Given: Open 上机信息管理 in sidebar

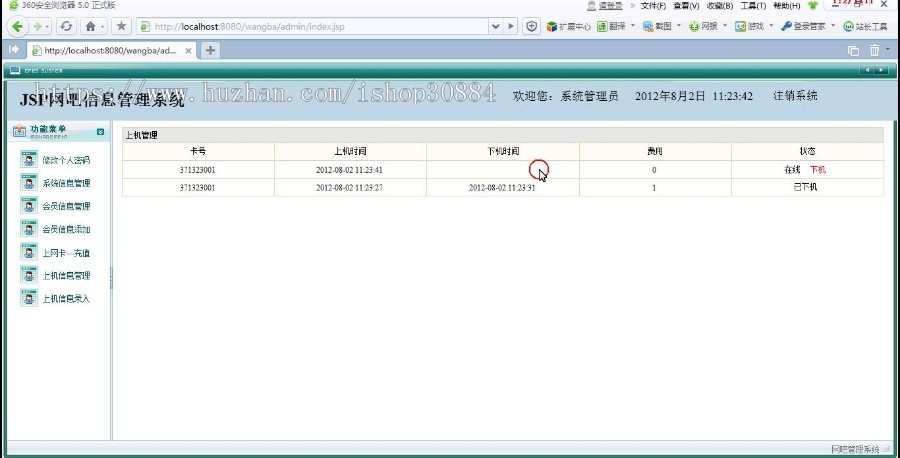Looking at the screenshot, I should click(66, 275).
